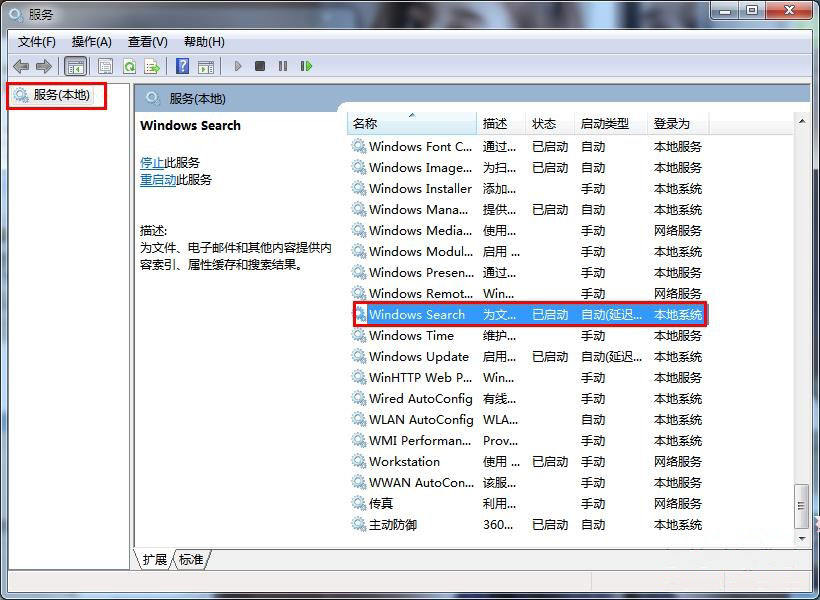Image resolution: width=820 pixels, height=600 pixels.
Task: Click the gear icon of WinHTTP Web P...
Action: point(359,377)
